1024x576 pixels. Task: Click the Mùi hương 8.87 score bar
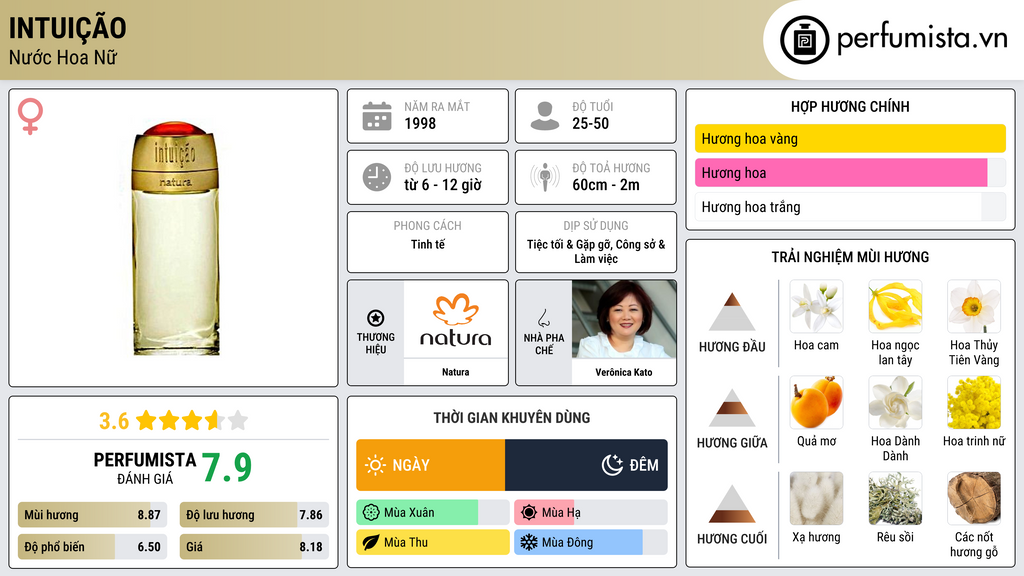93,515
